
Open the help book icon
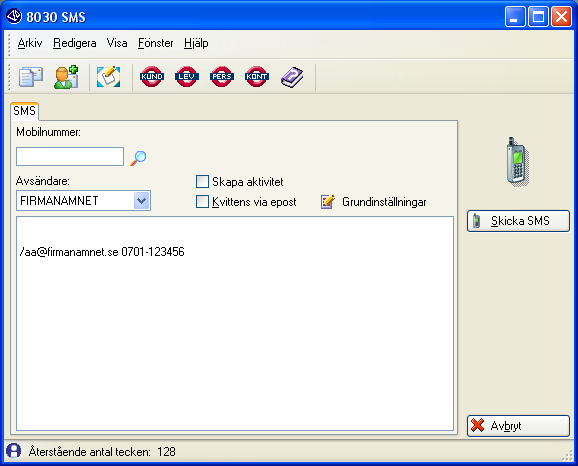292,77
